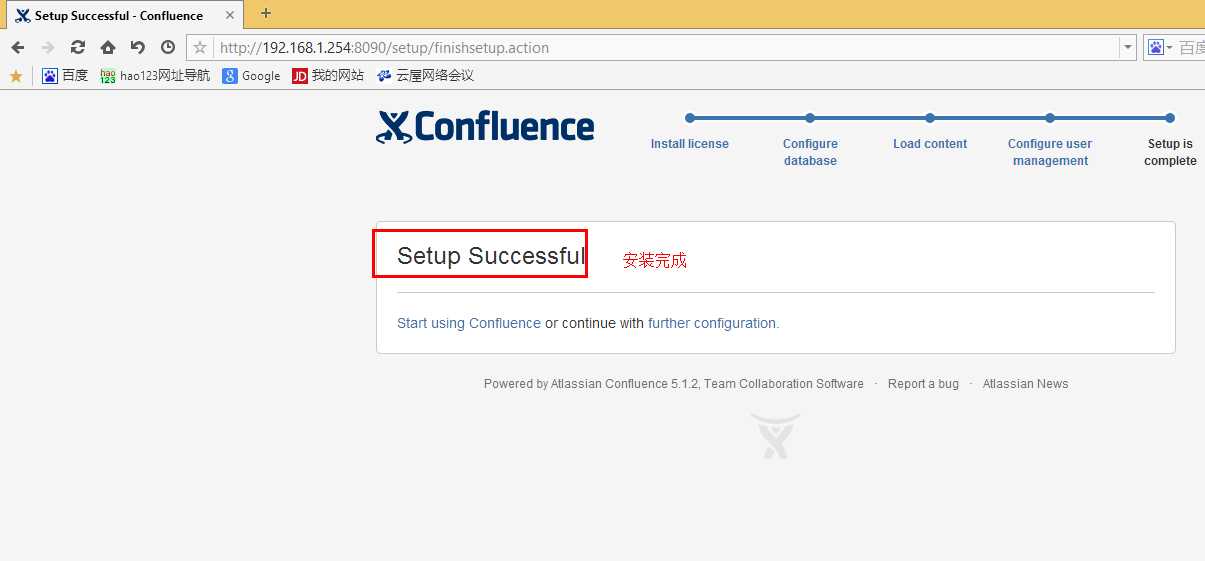
Task: Open the Atlassian News link
Action: click(1025, 384)
